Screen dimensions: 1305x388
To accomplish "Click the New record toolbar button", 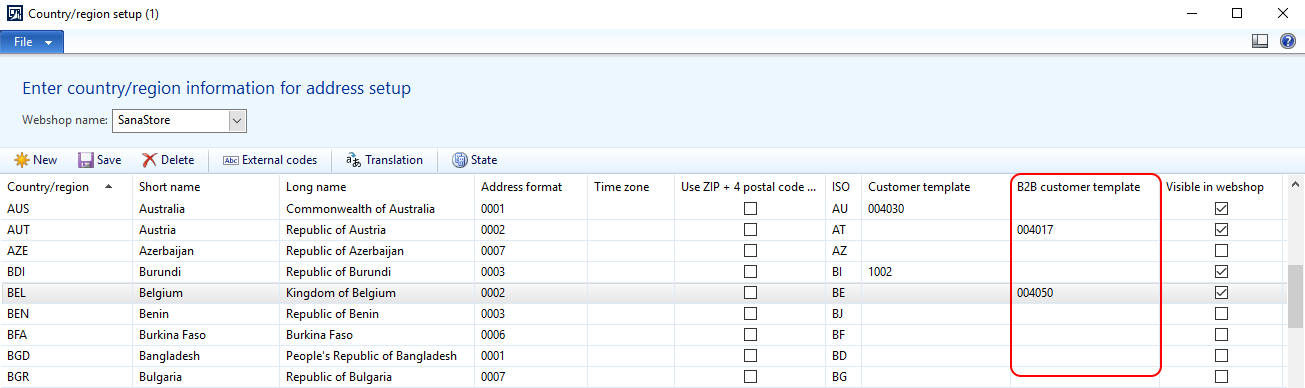I will (35, 160).
